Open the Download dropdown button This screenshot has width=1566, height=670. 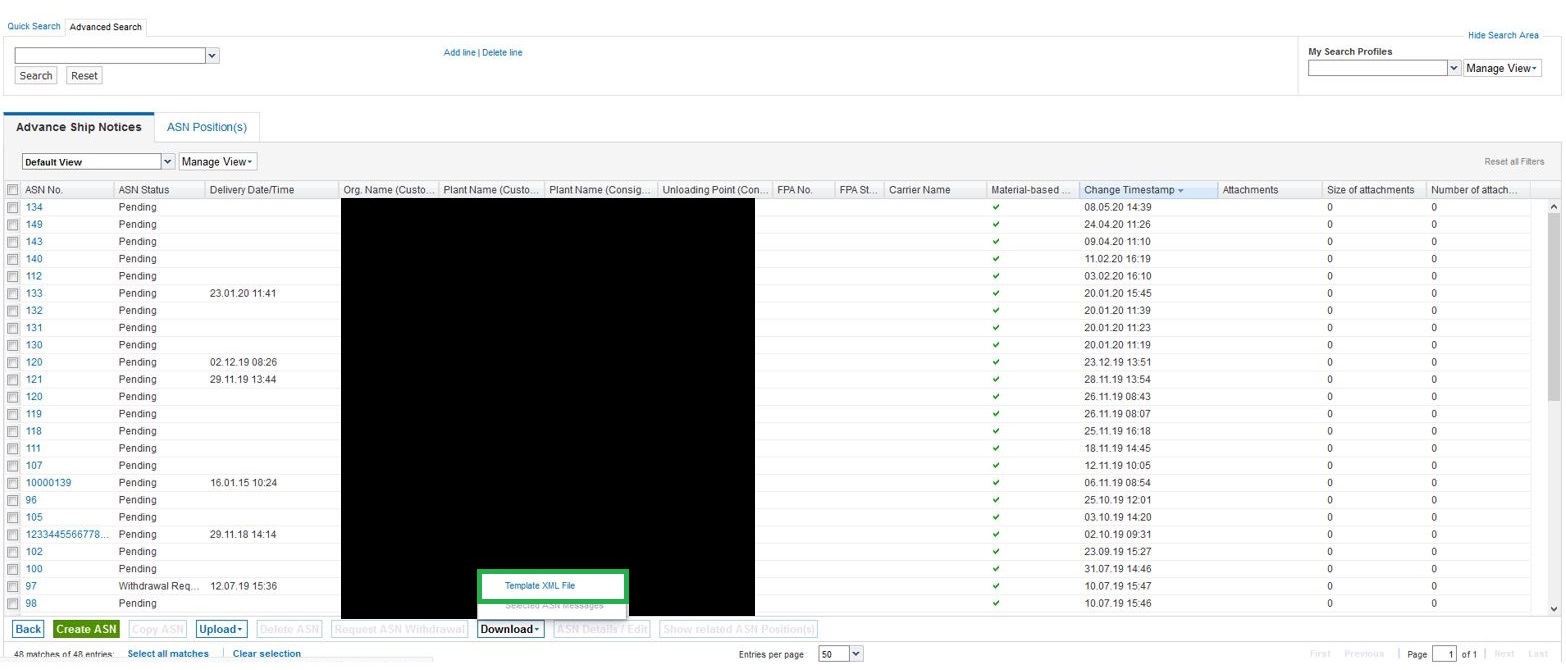click(x=510, y=629)
